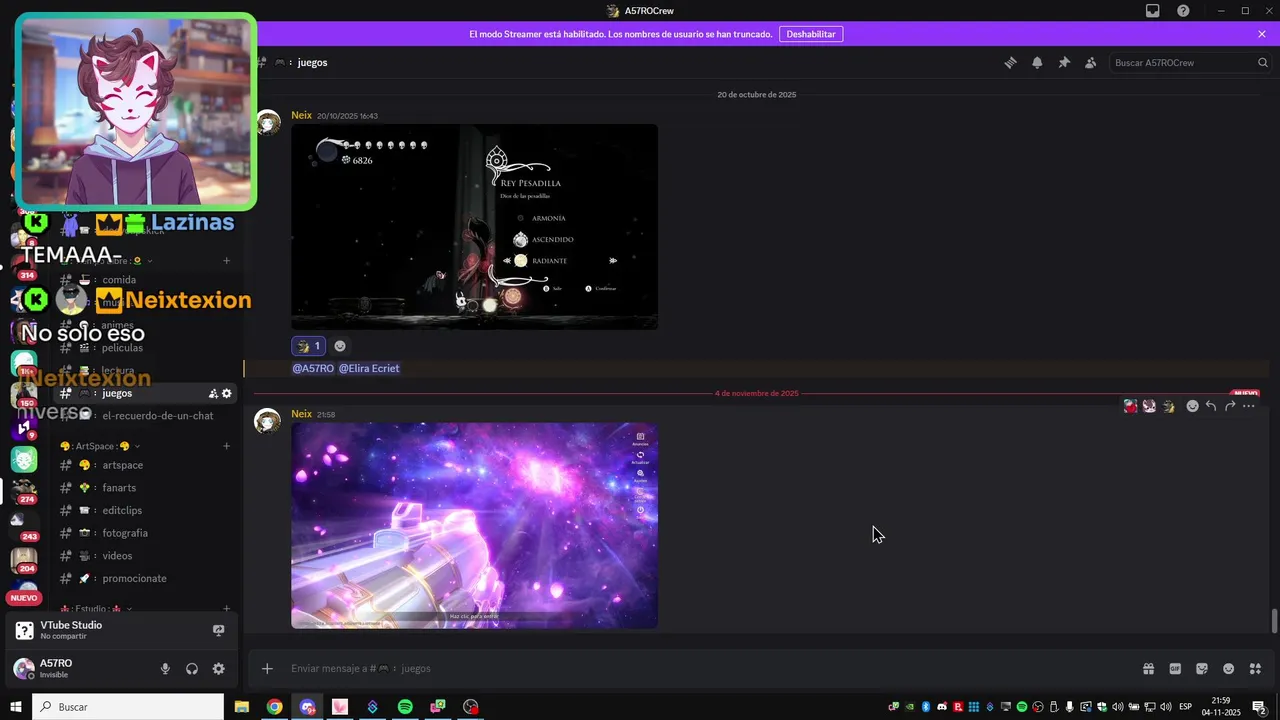
Task: Open user settings gear
Action: pos(219,669)
